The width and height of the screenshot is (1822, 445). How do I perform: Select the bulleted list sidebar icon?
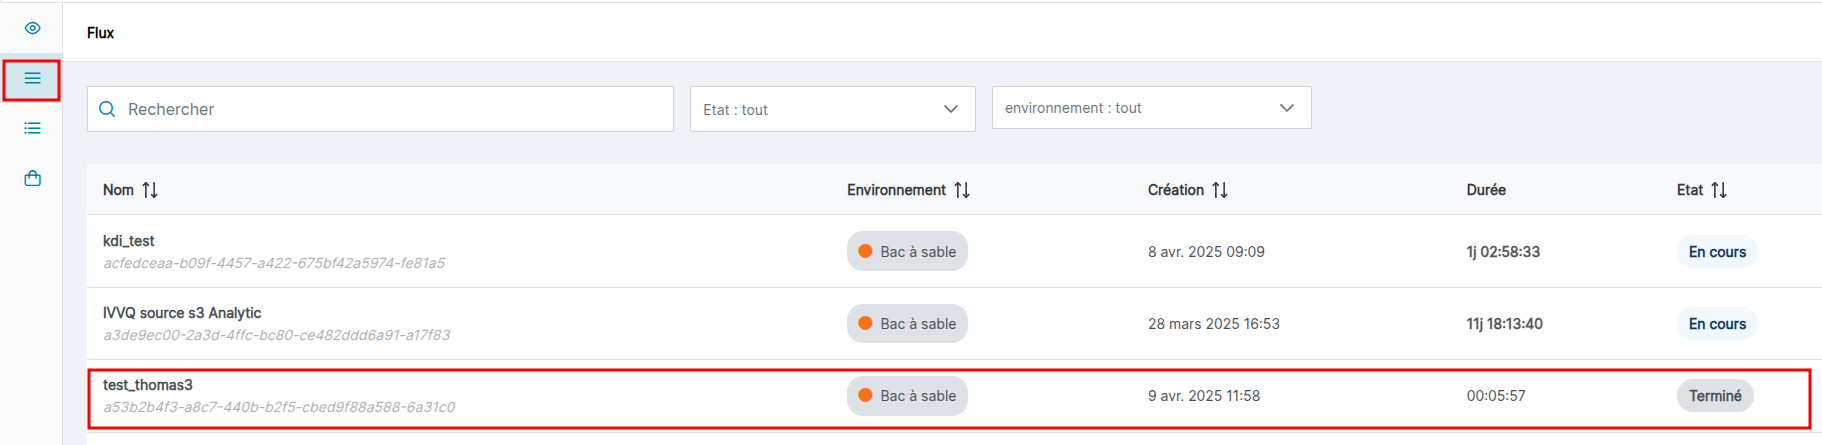32,128
